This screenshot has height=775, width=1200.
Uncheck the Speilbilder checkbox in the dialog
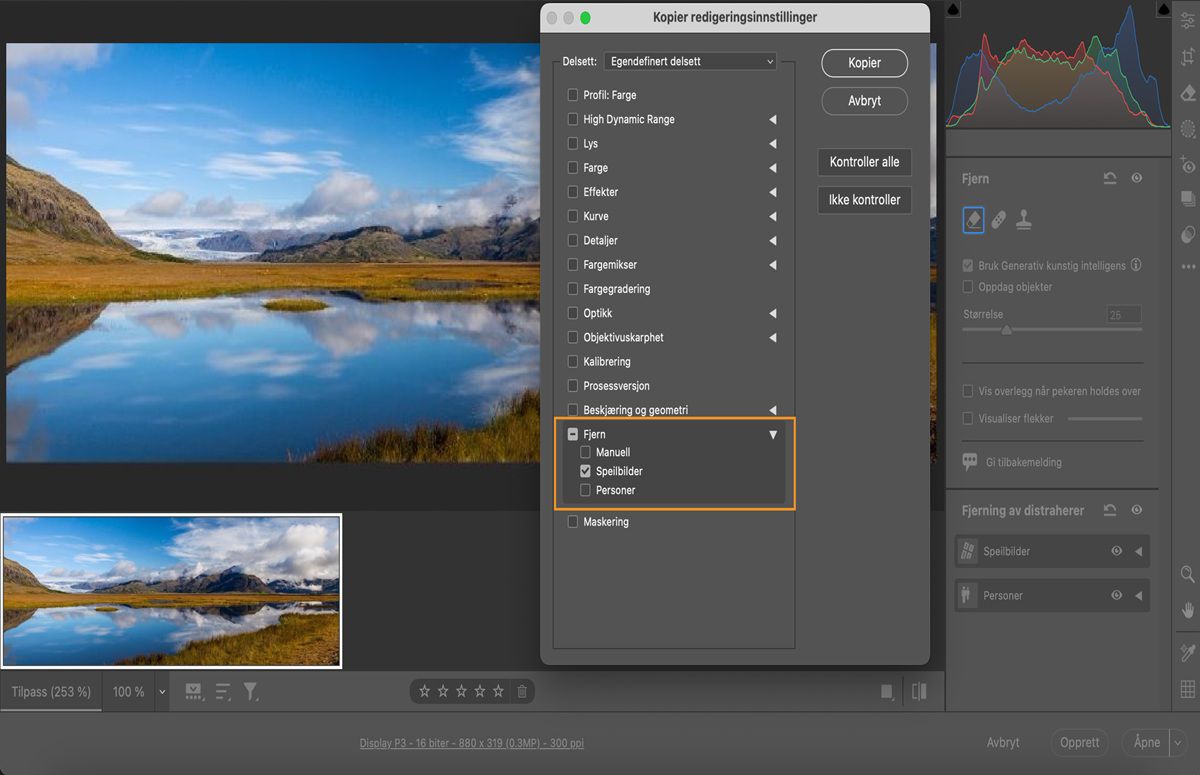pos(586,471)
